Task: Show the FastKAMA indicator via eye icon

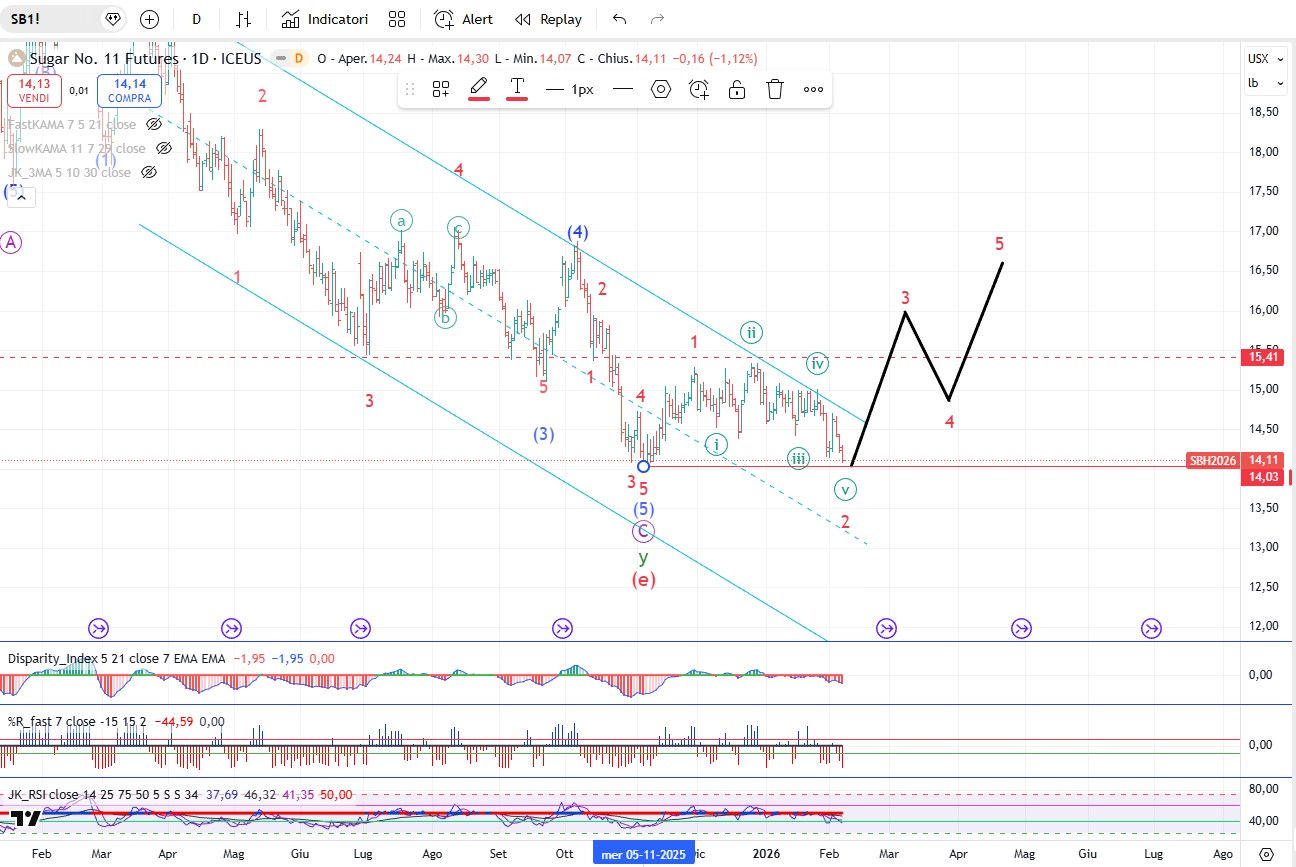Action: (x=154, y=125)
